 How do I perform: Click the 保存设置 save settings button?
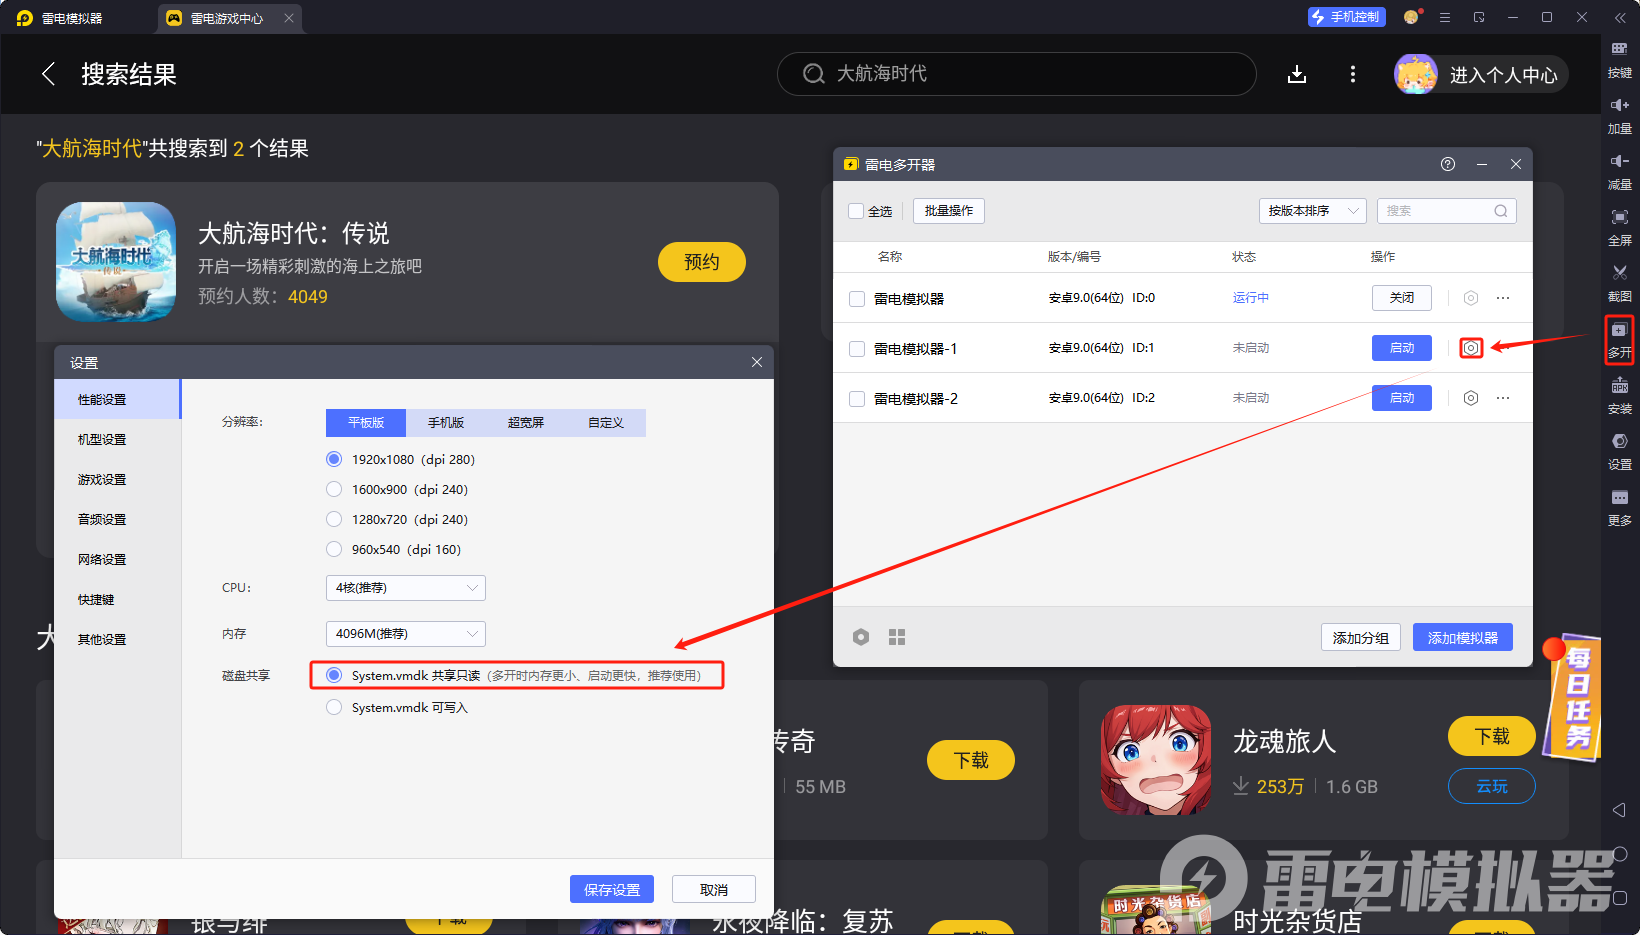click(x=611, y=889)
